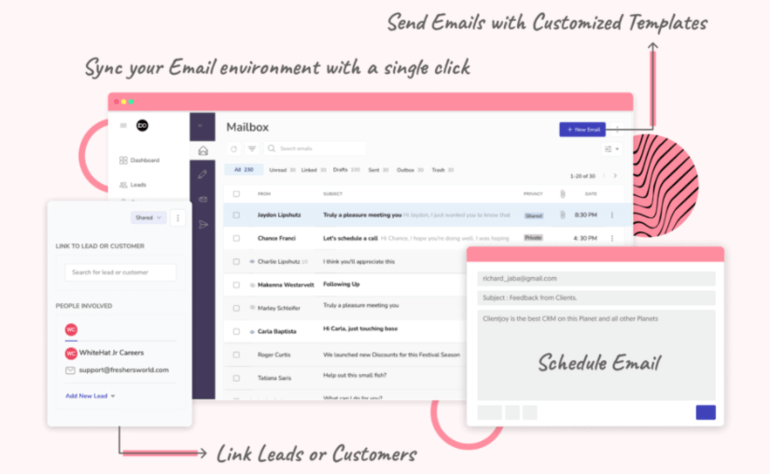Image resolution: width=770 pixels, height=474 pixels.
Task: Open the Festival Season discounts email
Action: point(391,355)
